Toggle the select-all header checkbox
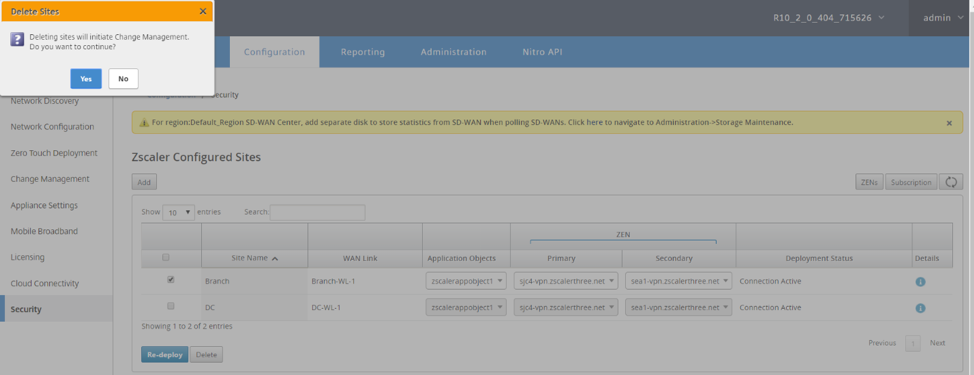 tap(165, 257)
